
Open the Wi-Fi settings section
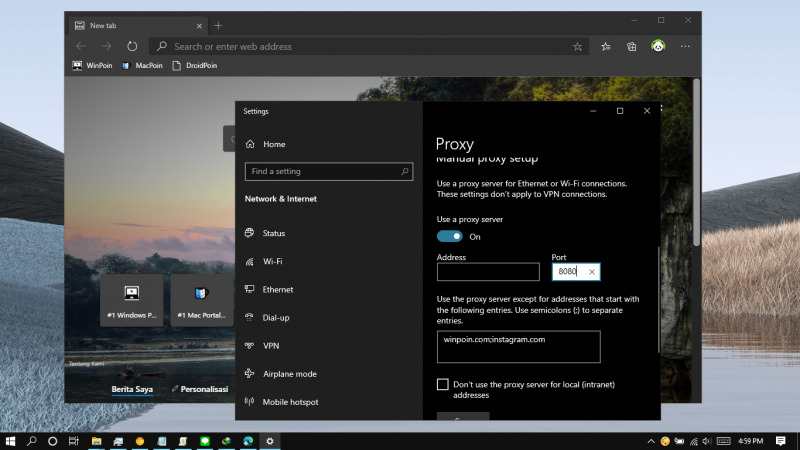pyautogui.click(x=272, y=261)
